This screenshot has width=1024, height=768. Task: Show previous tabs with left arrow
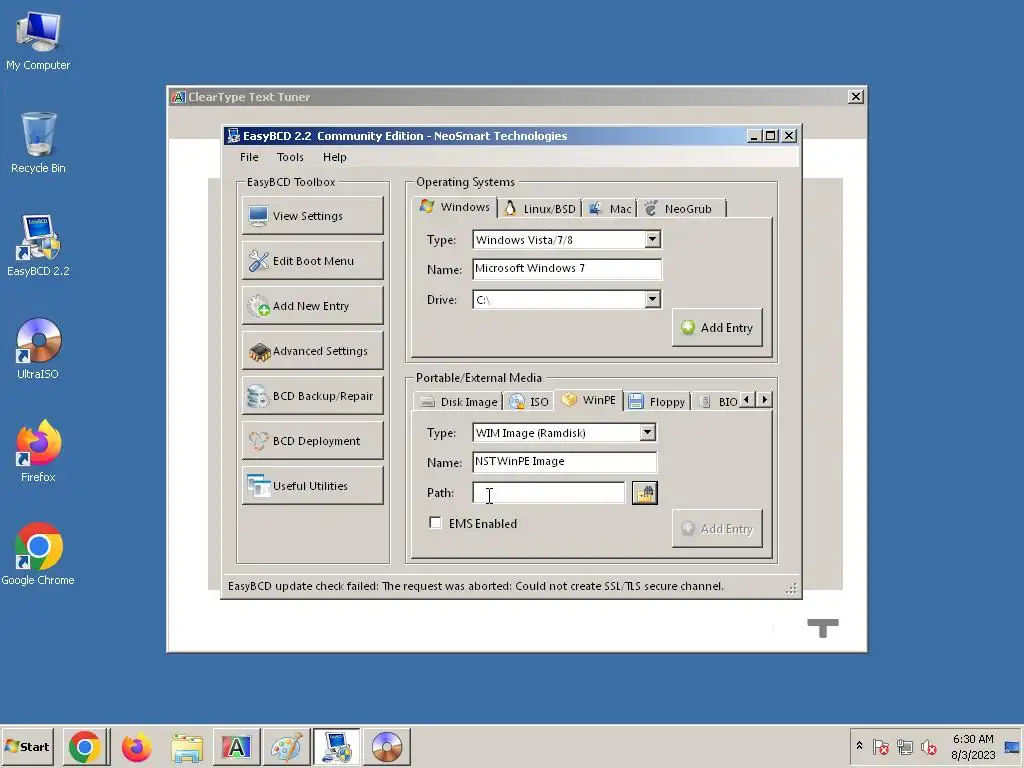point(747,400)
